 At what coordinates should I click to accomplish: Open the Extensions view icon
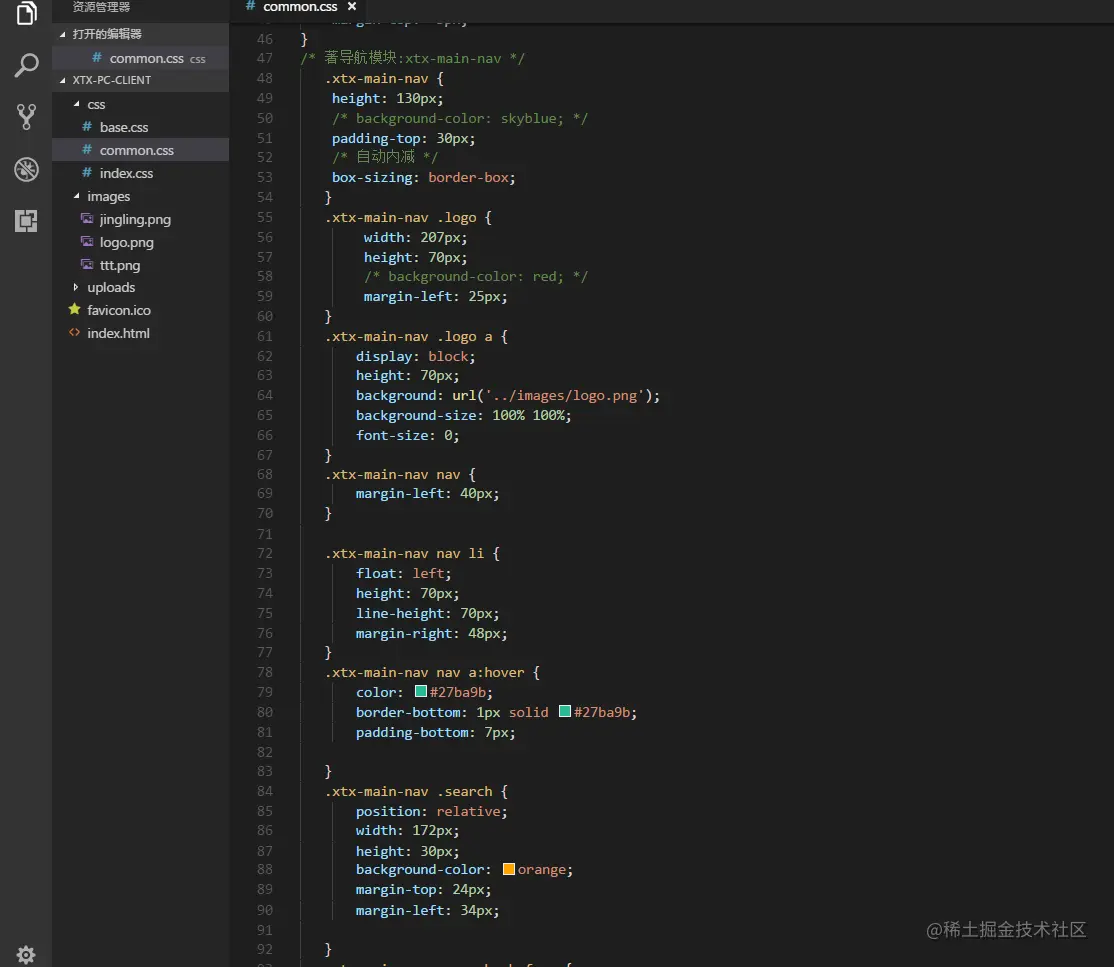[x=26, y=221]
